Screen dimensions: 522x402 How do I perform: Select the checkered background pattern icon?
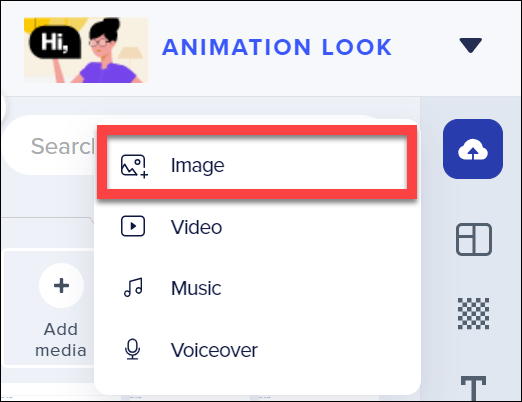pos(473,313)
